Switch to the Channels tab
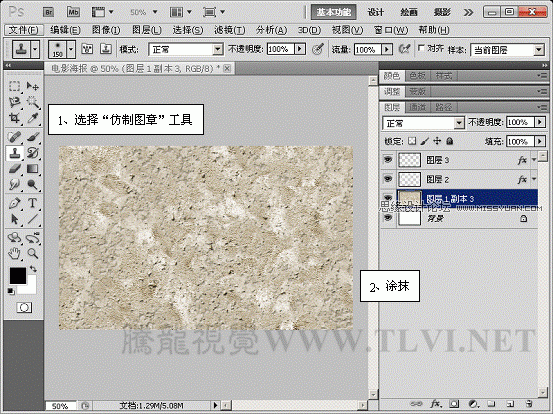This screenshot has width=553, height=414. 417,107
